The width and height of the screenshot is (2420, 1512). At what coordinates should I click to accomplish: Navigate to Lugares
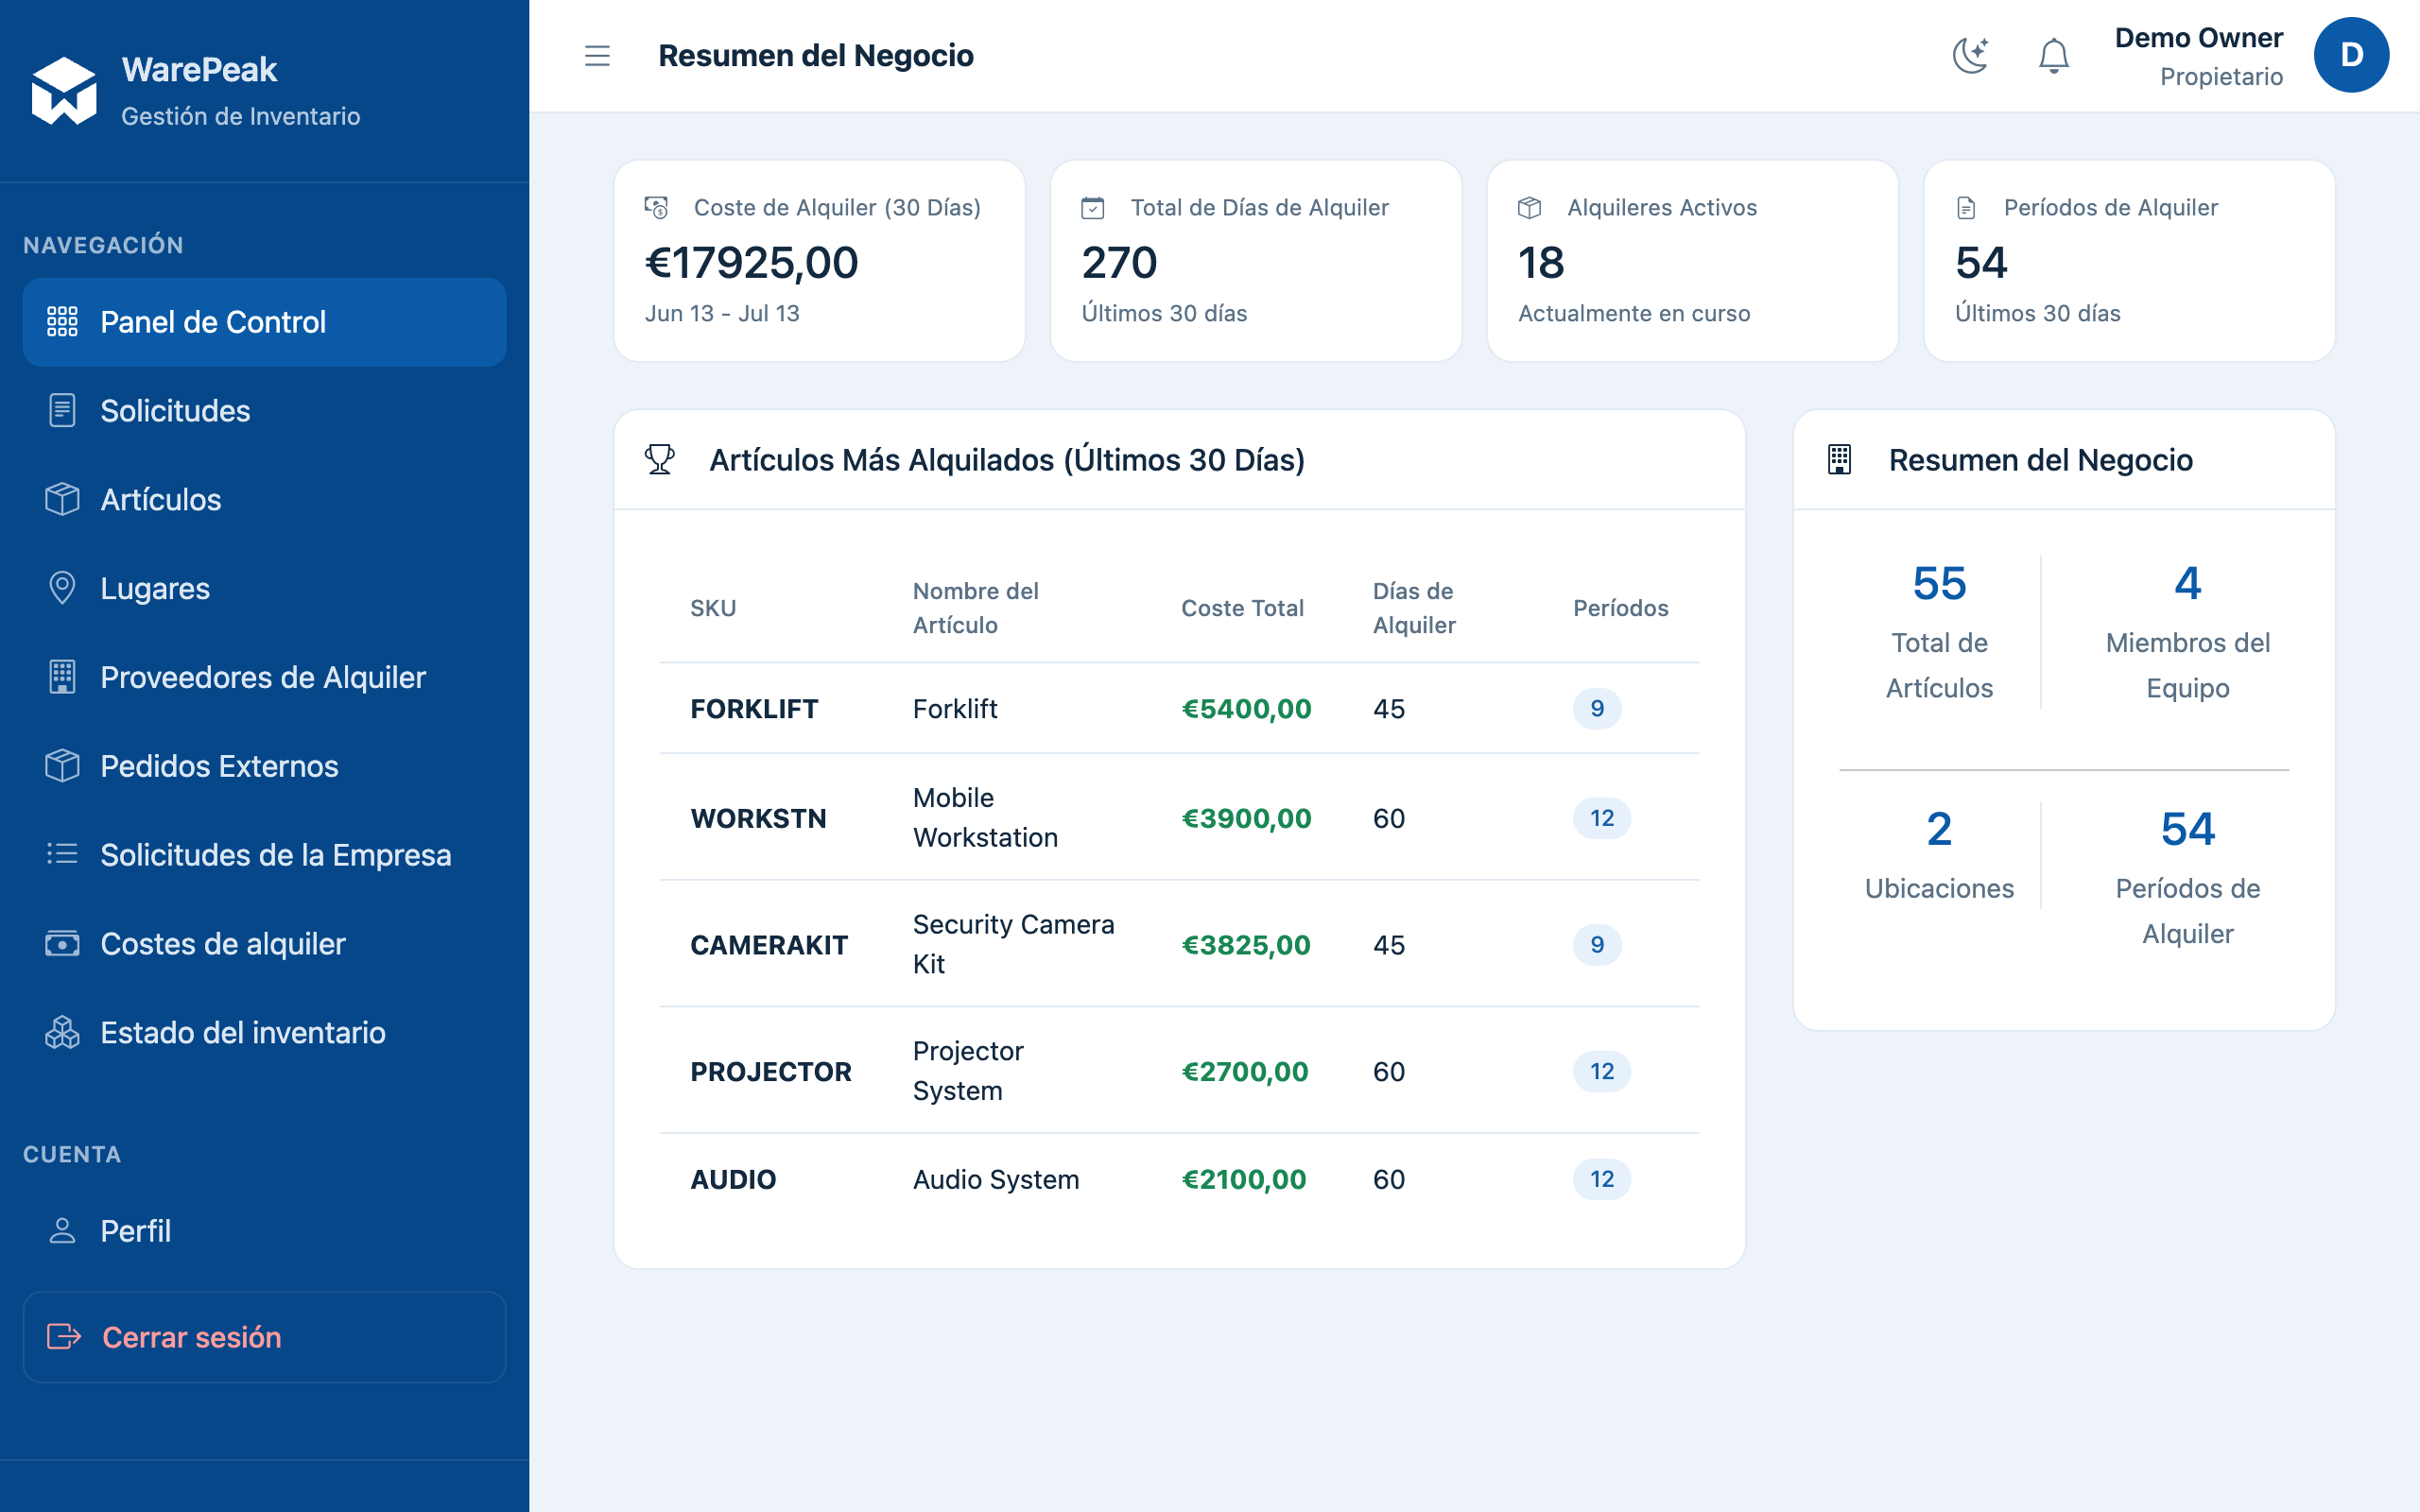click(264, 588)
